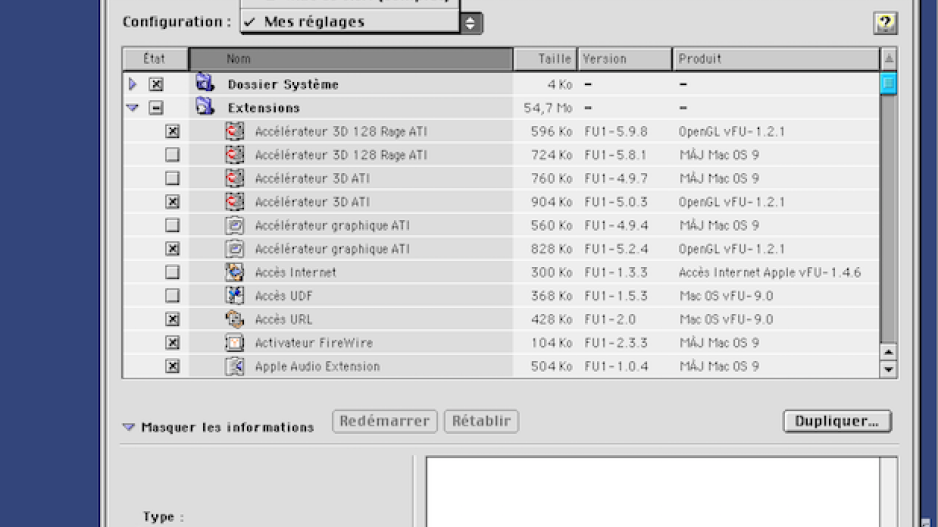Open help with the question mark icon
938x527 pixels.
[x=885, y=23]
